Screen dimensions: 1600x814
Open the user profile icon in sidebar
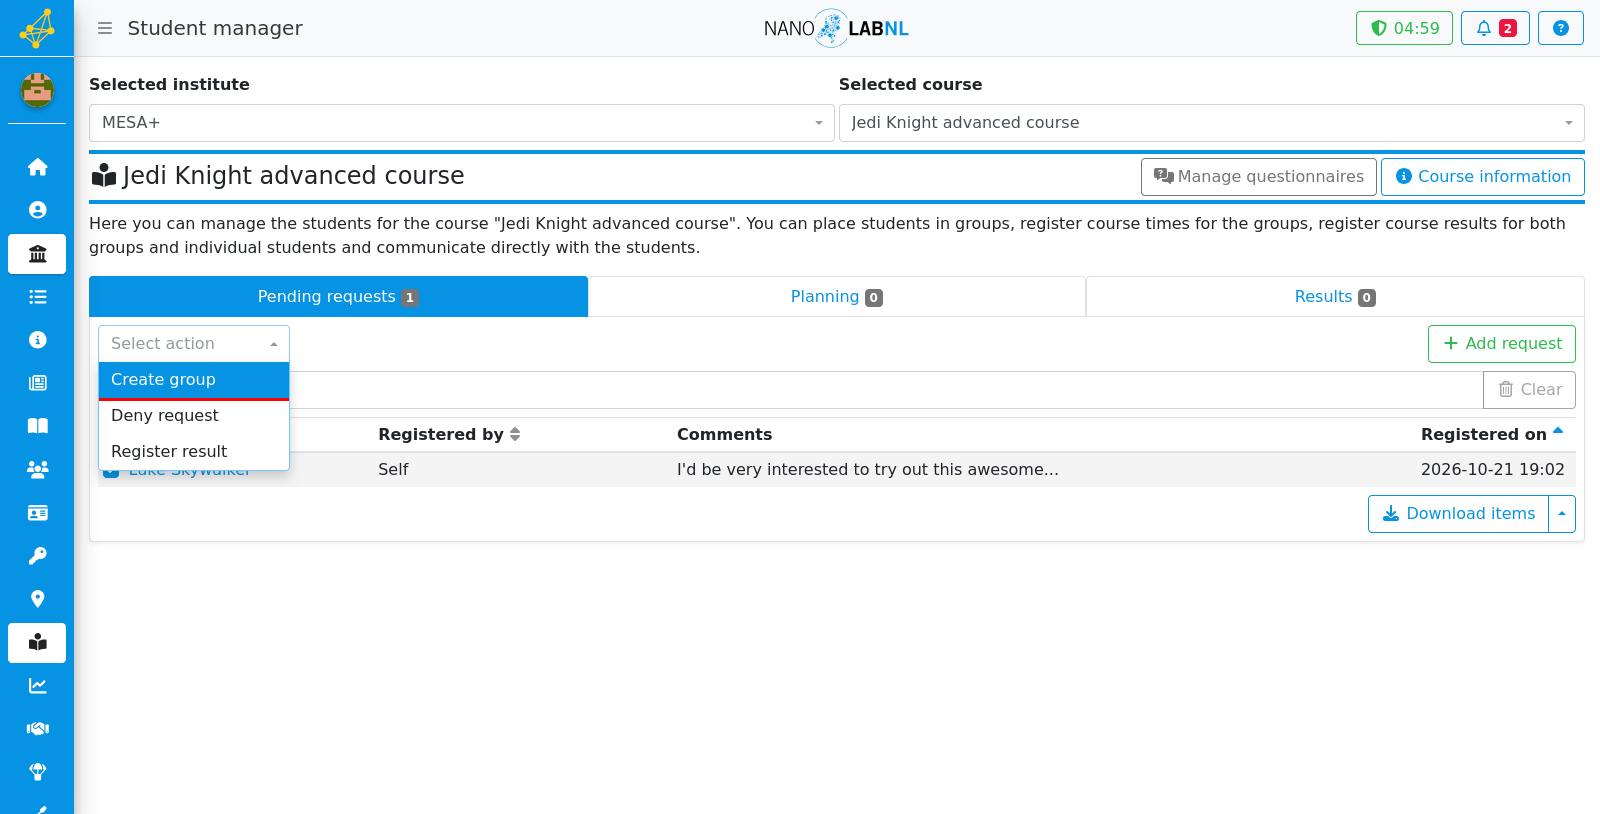click(37, 210)
